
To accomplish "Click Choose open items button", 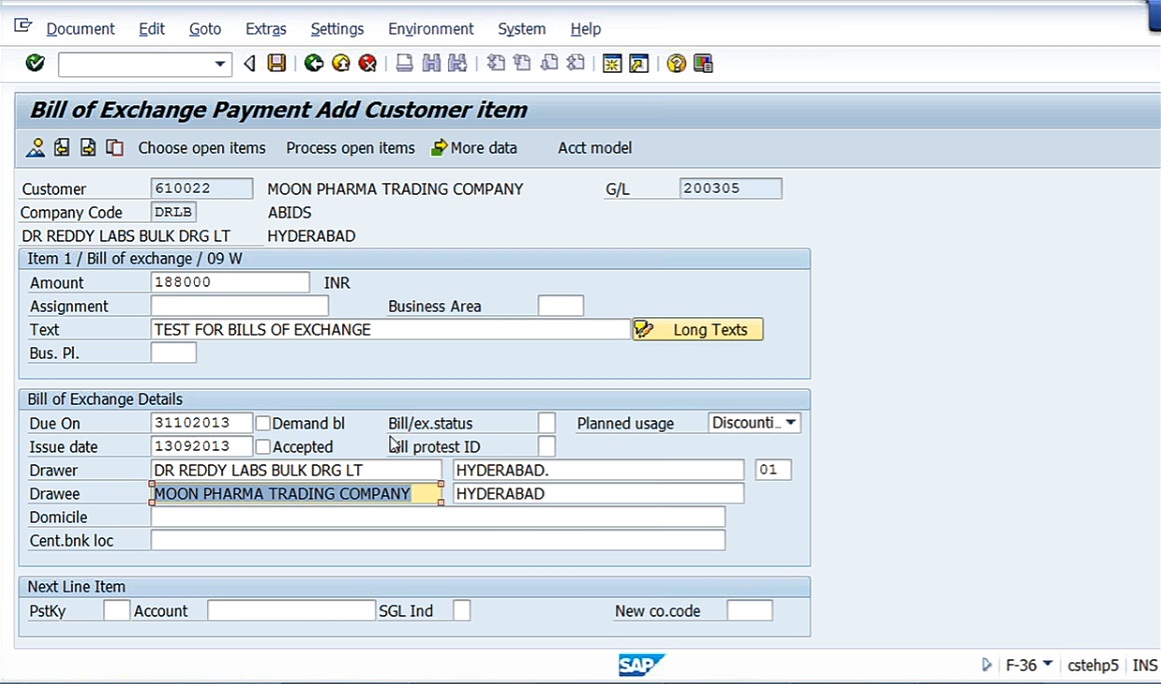I will (x=201, y=148).
